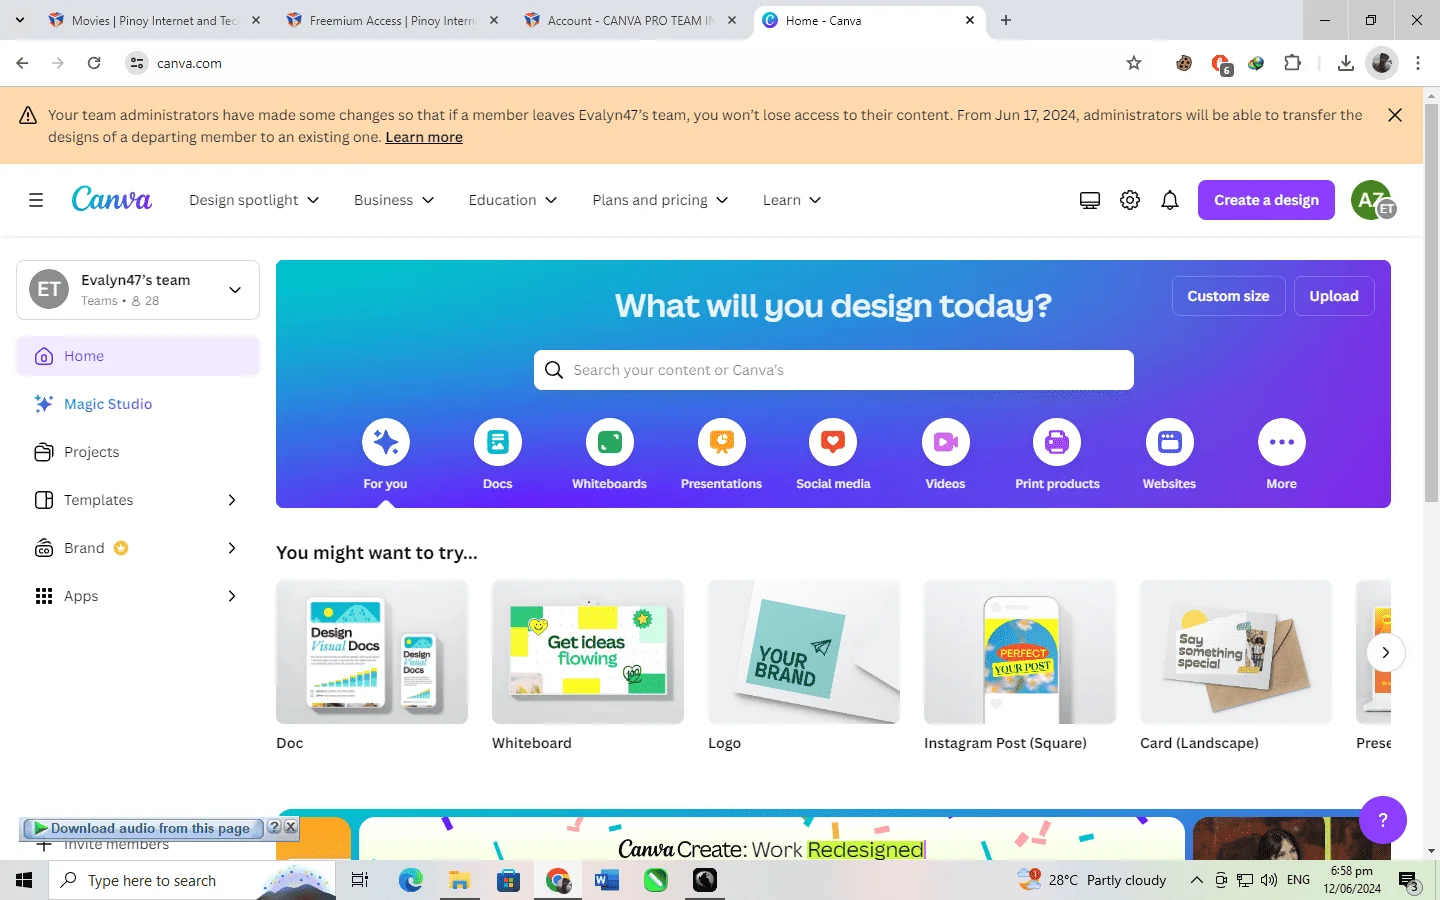
Task: Open the Learn more link in banner
Action: [x=424, y=137]
